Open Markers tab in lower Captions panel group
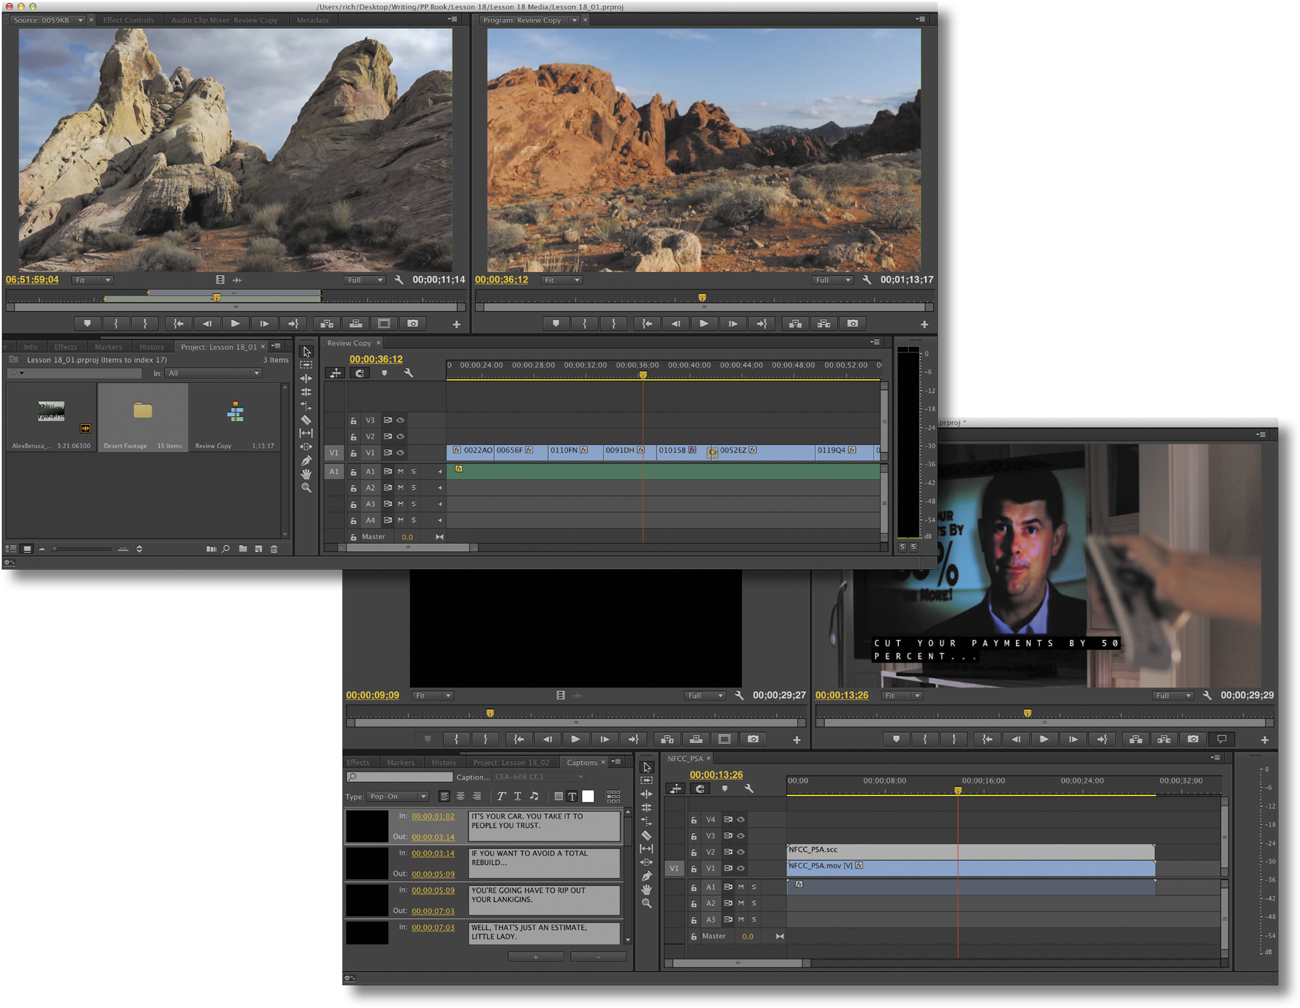This screenshot has width=1300, height=1008. coord(400,762)
